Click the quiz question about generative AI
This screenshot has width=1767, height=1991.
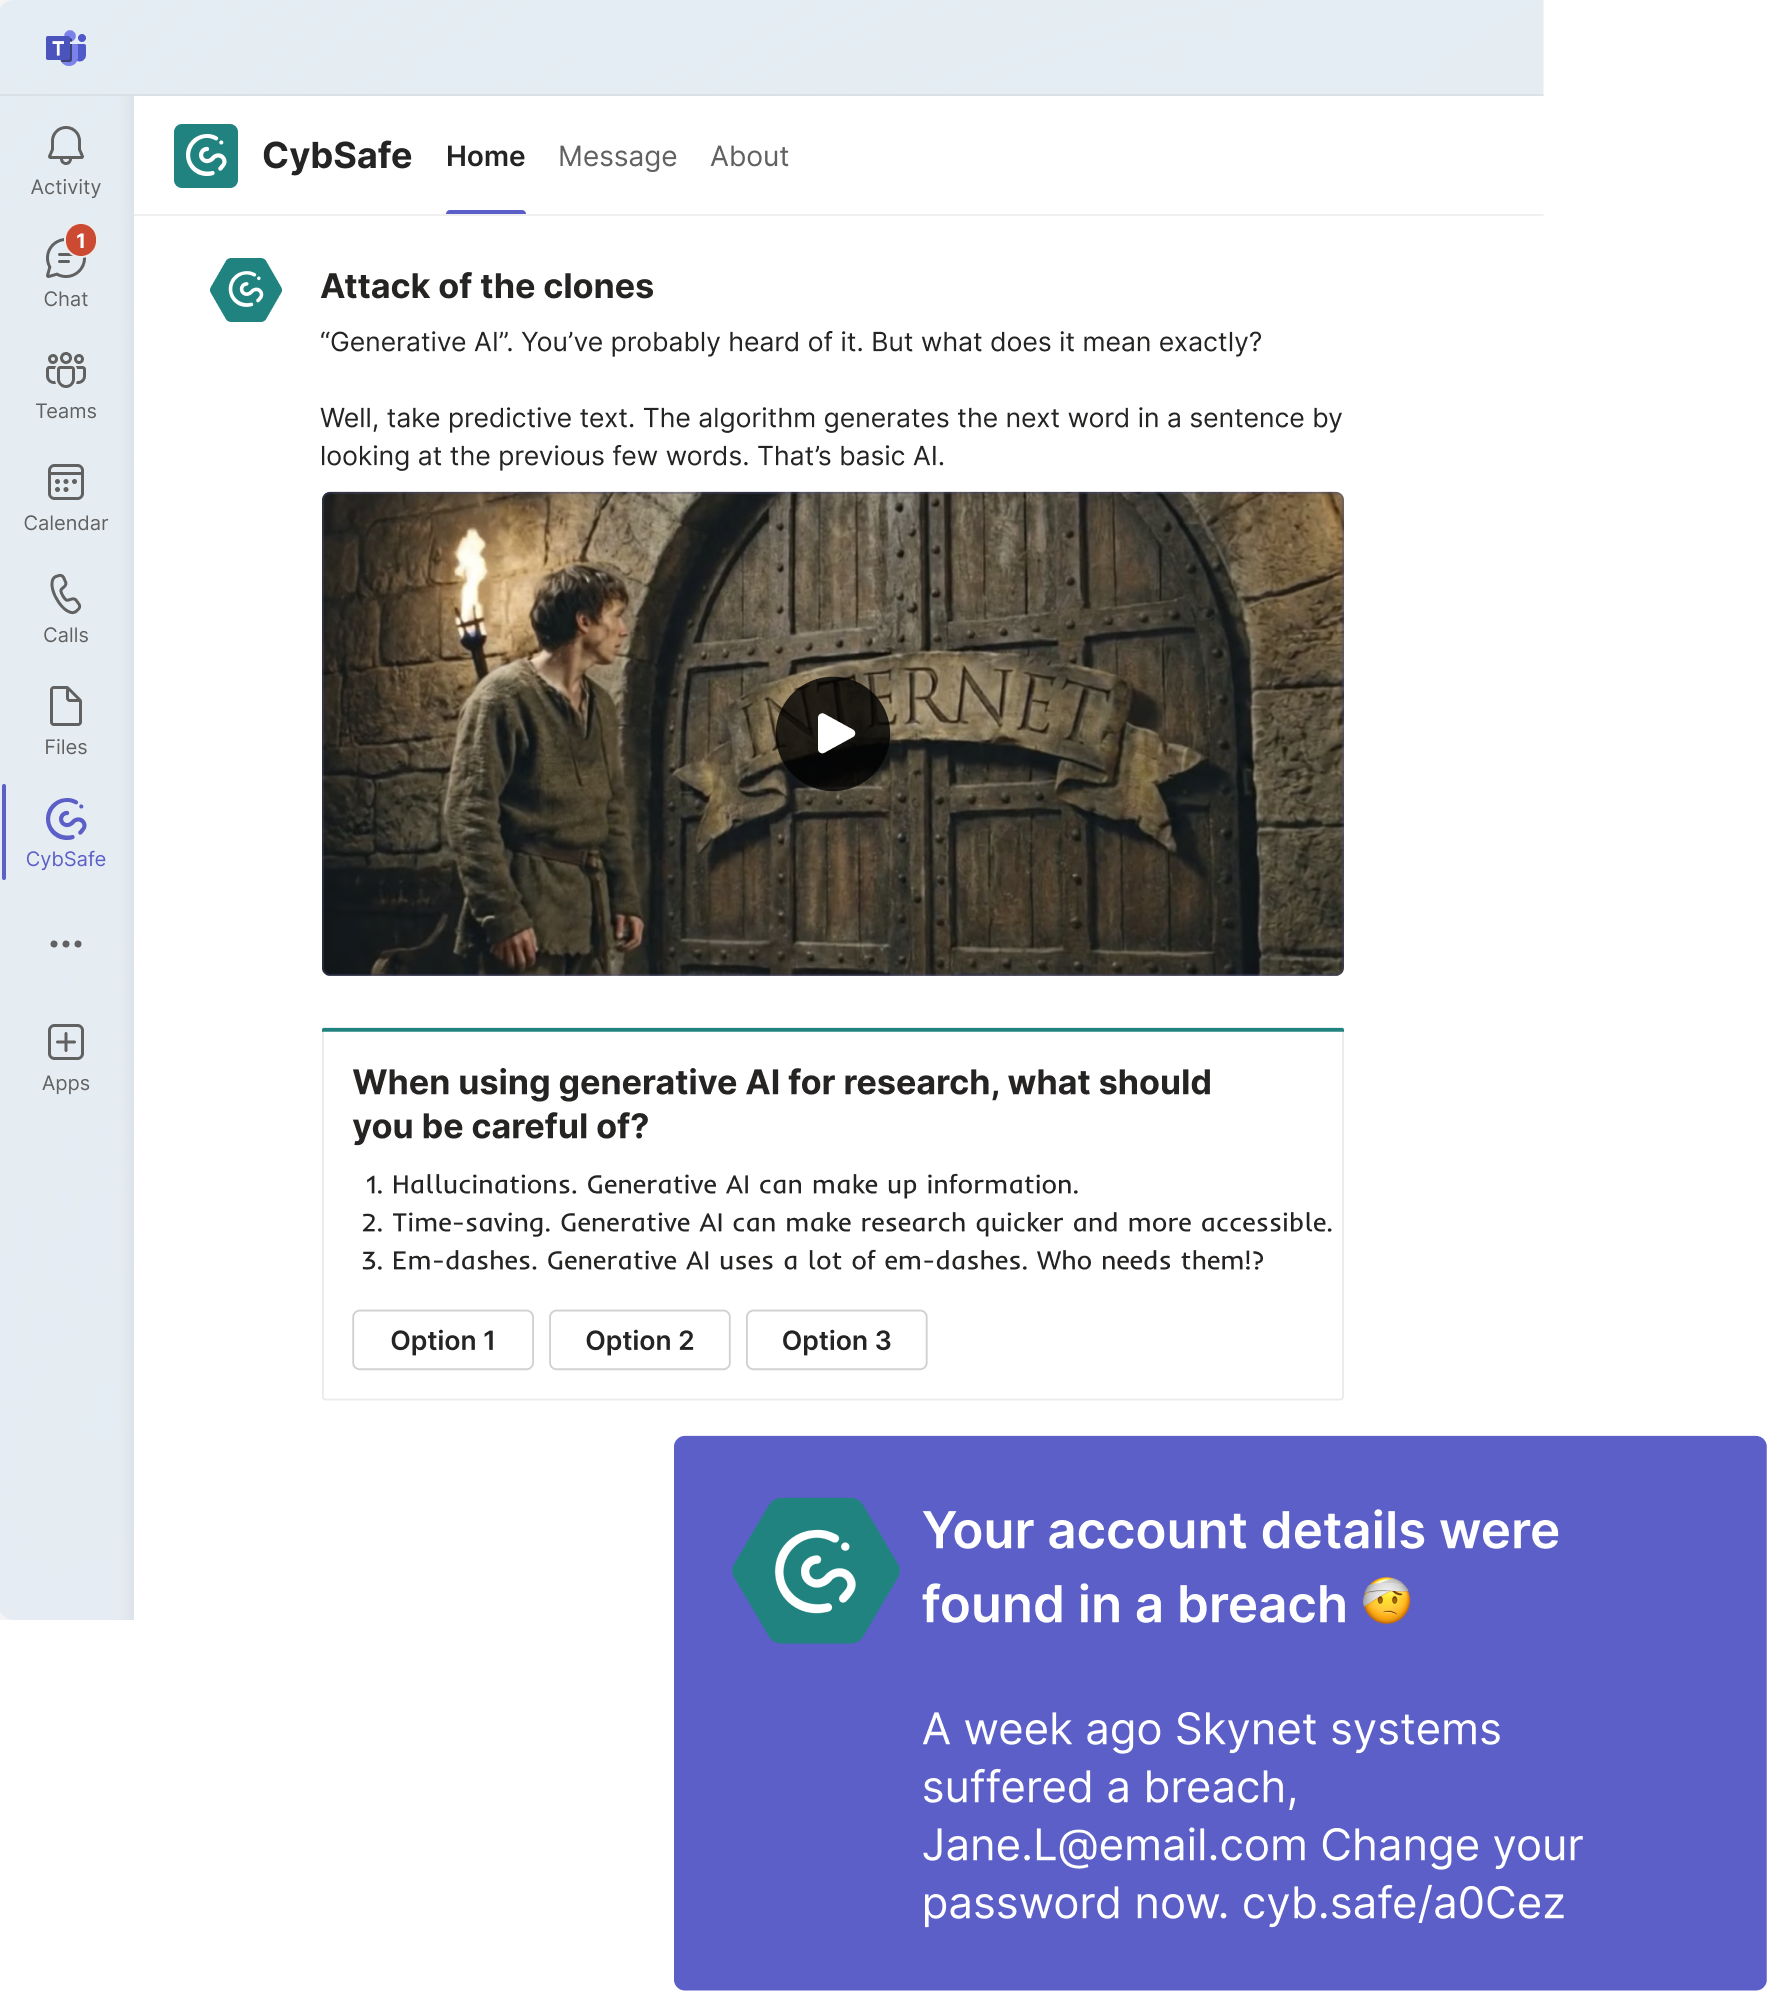tap(782, 1104)
